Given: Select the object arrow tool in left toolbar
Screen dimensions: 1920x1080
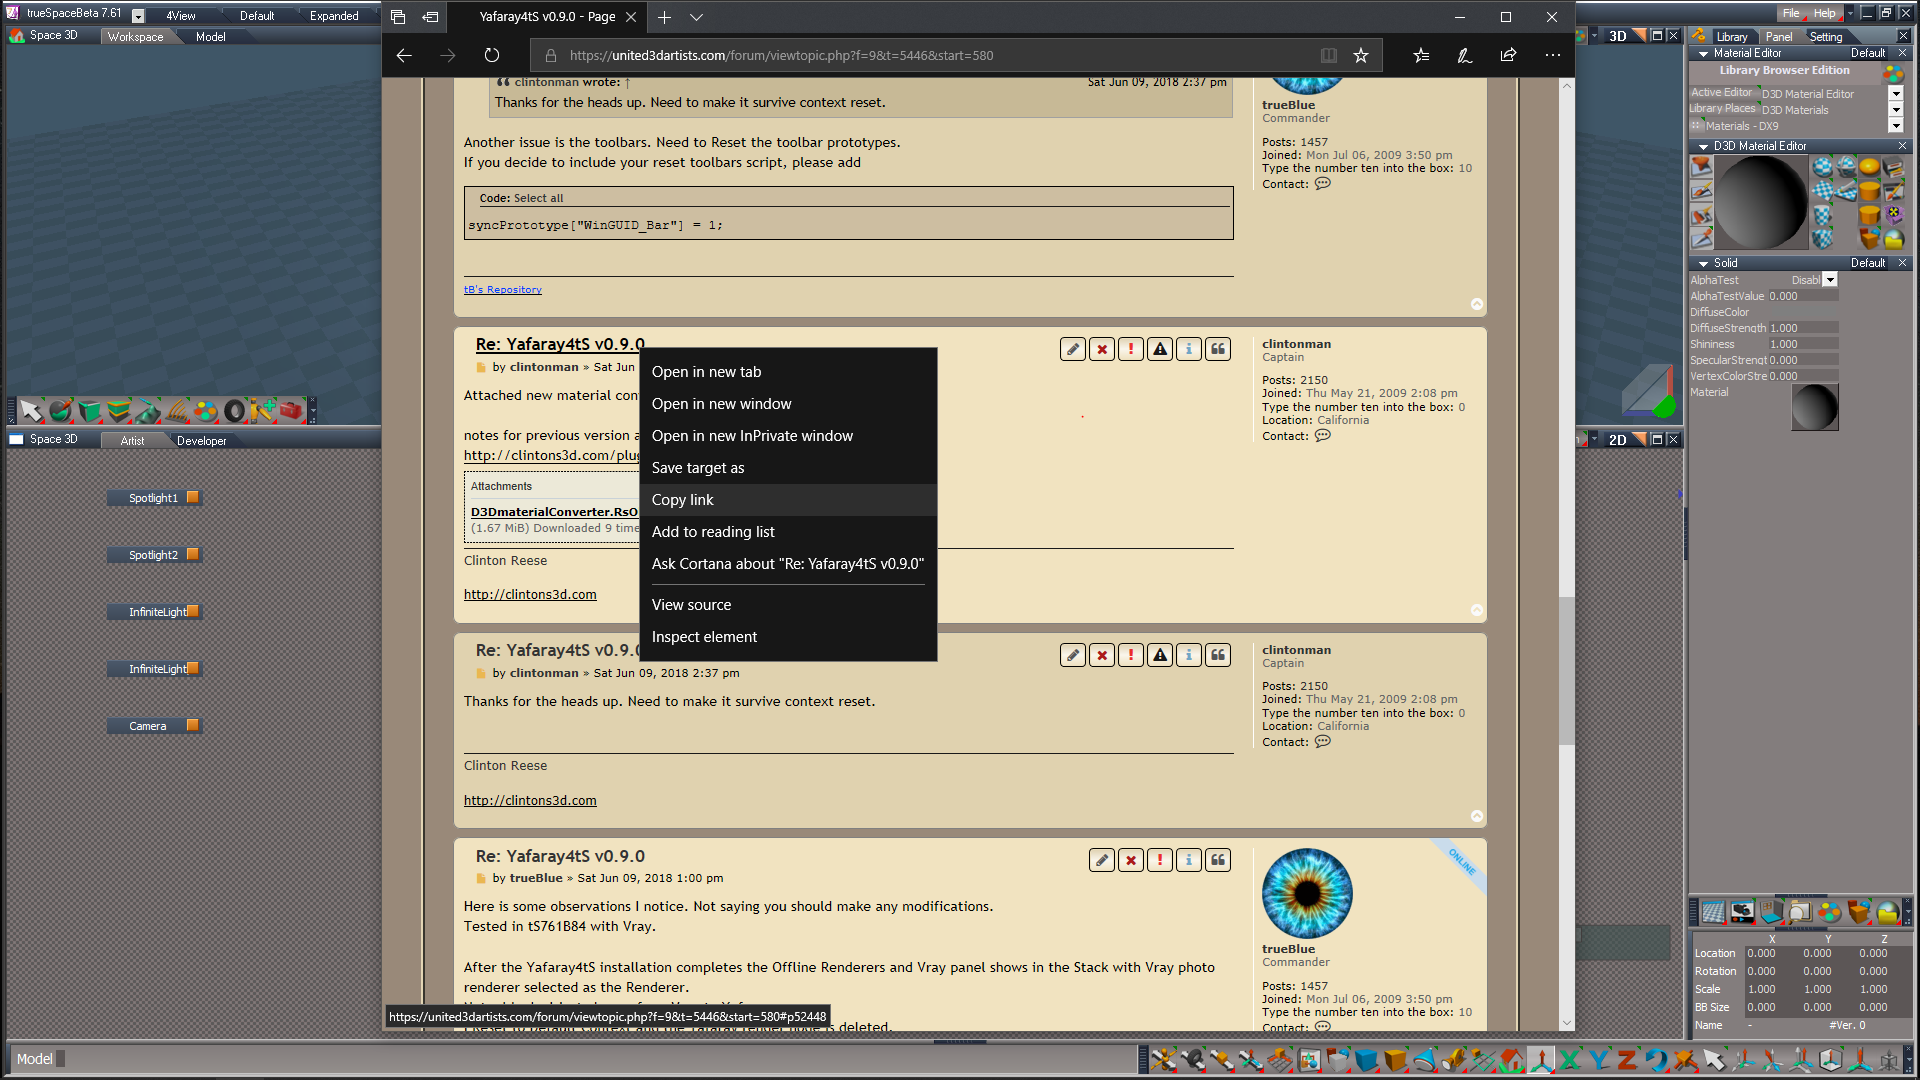Looking at the screenshot, I should [x=31, y=410].
